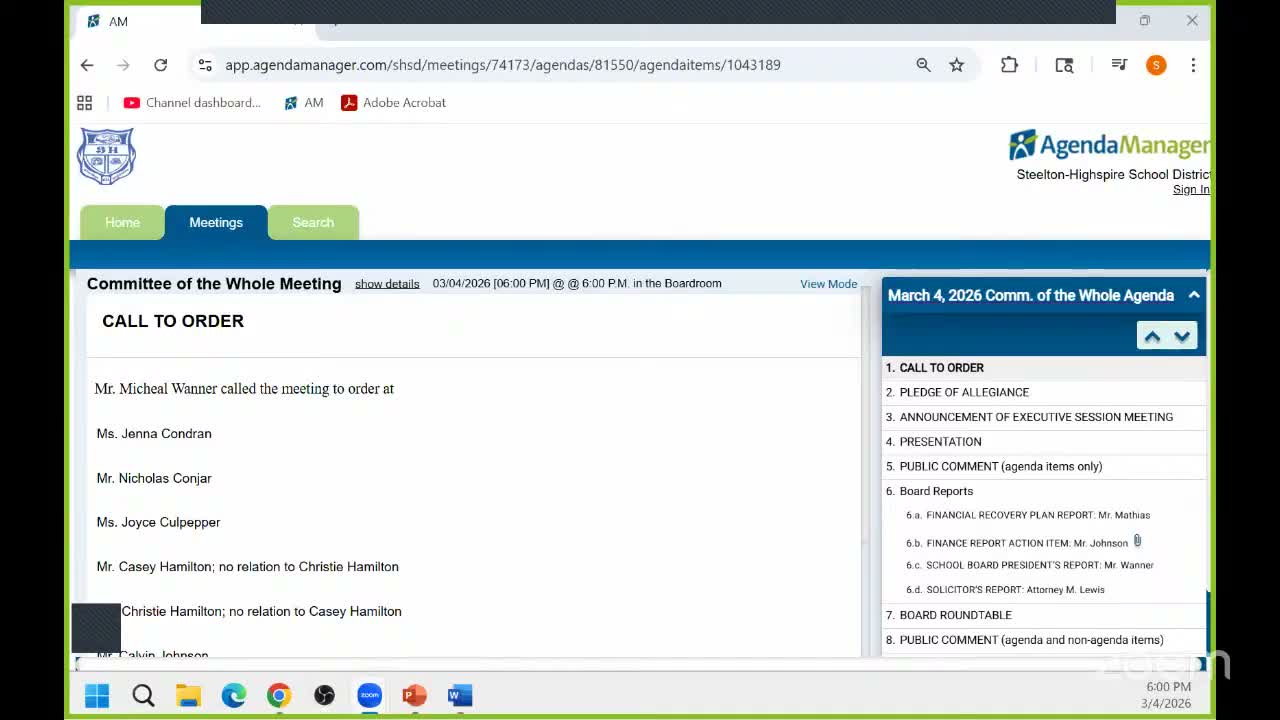Open the AM bookmark
The image size is (1280, 720).
click(304, 103)
